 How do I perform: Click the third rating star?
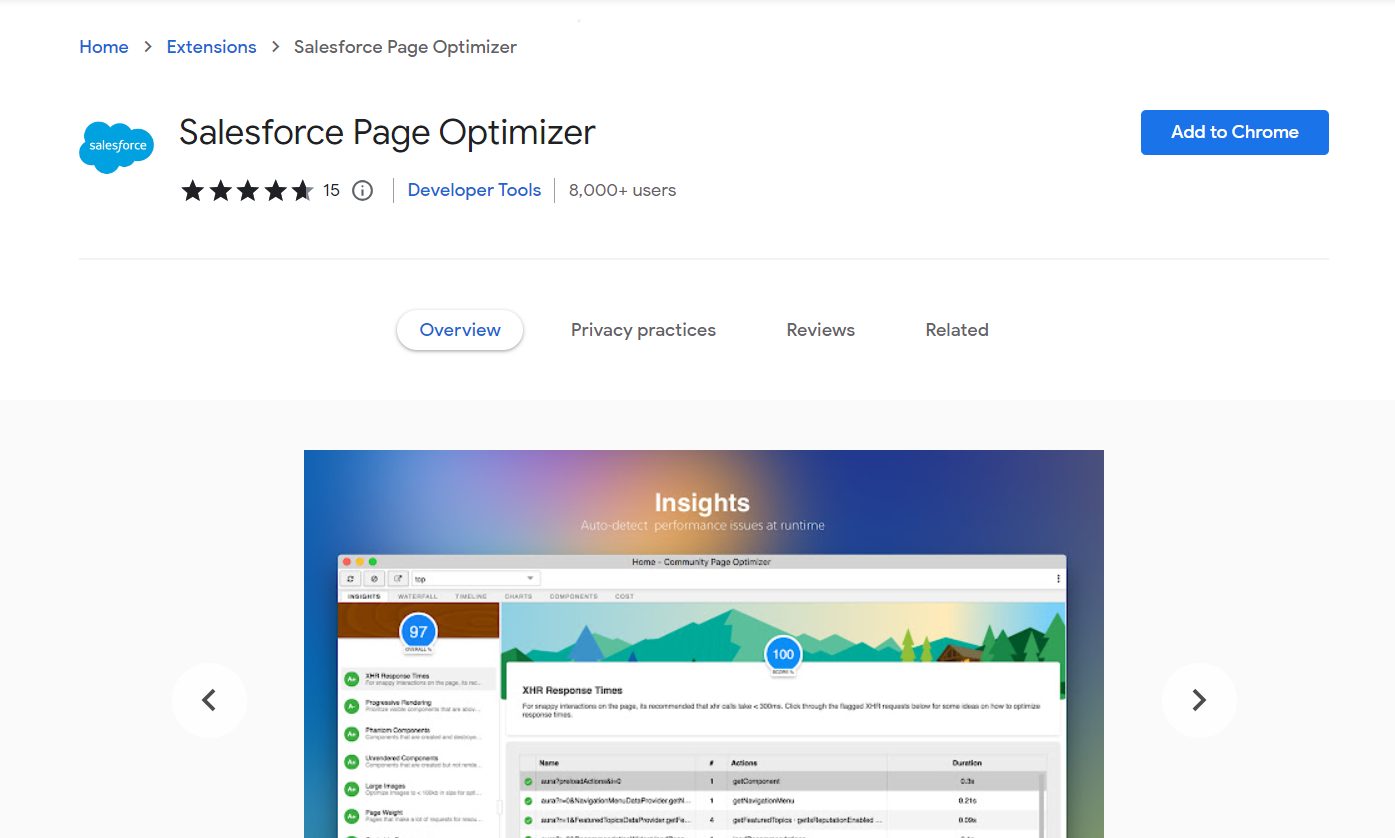248,190
